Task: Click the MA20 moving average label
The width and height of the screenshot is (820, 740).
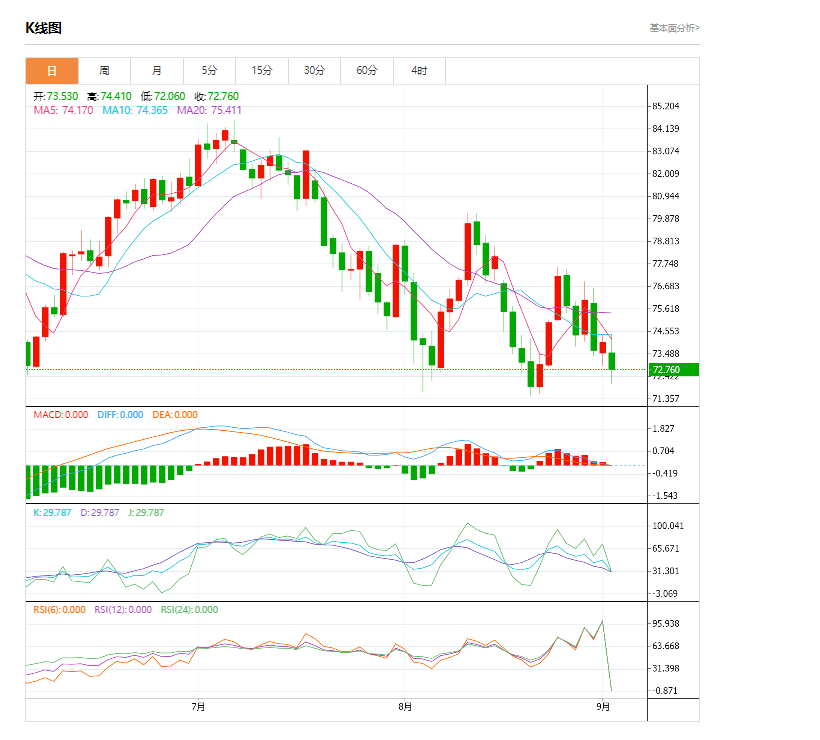Action: coord(209,110)
